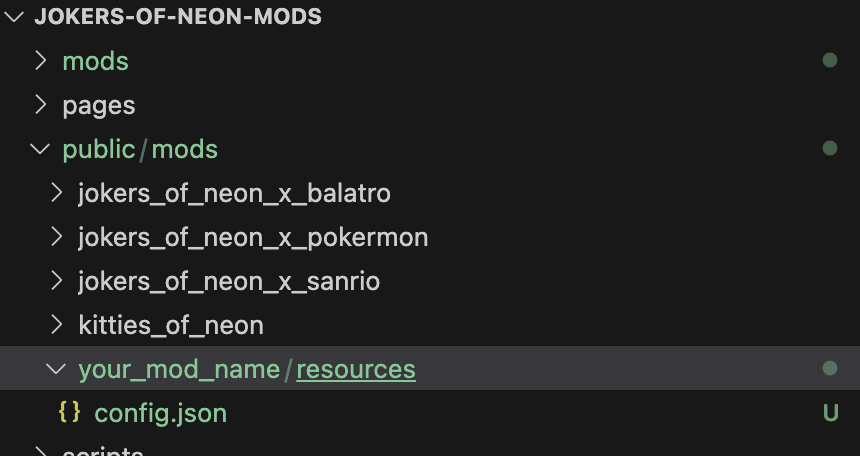Collapse your_mod_name/resources folder chevron
The width and height of the screenshot is (860, 456).
pos(56,369)
